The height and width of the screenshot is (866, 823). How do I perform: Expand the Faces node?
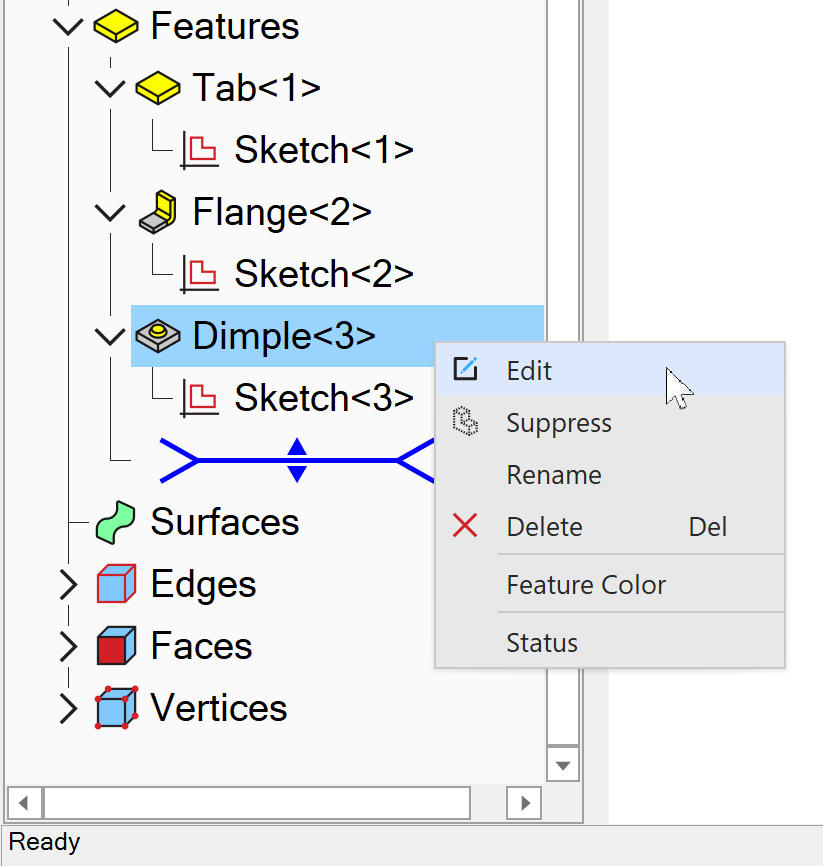pyautogui.click(x=68, y=646)
